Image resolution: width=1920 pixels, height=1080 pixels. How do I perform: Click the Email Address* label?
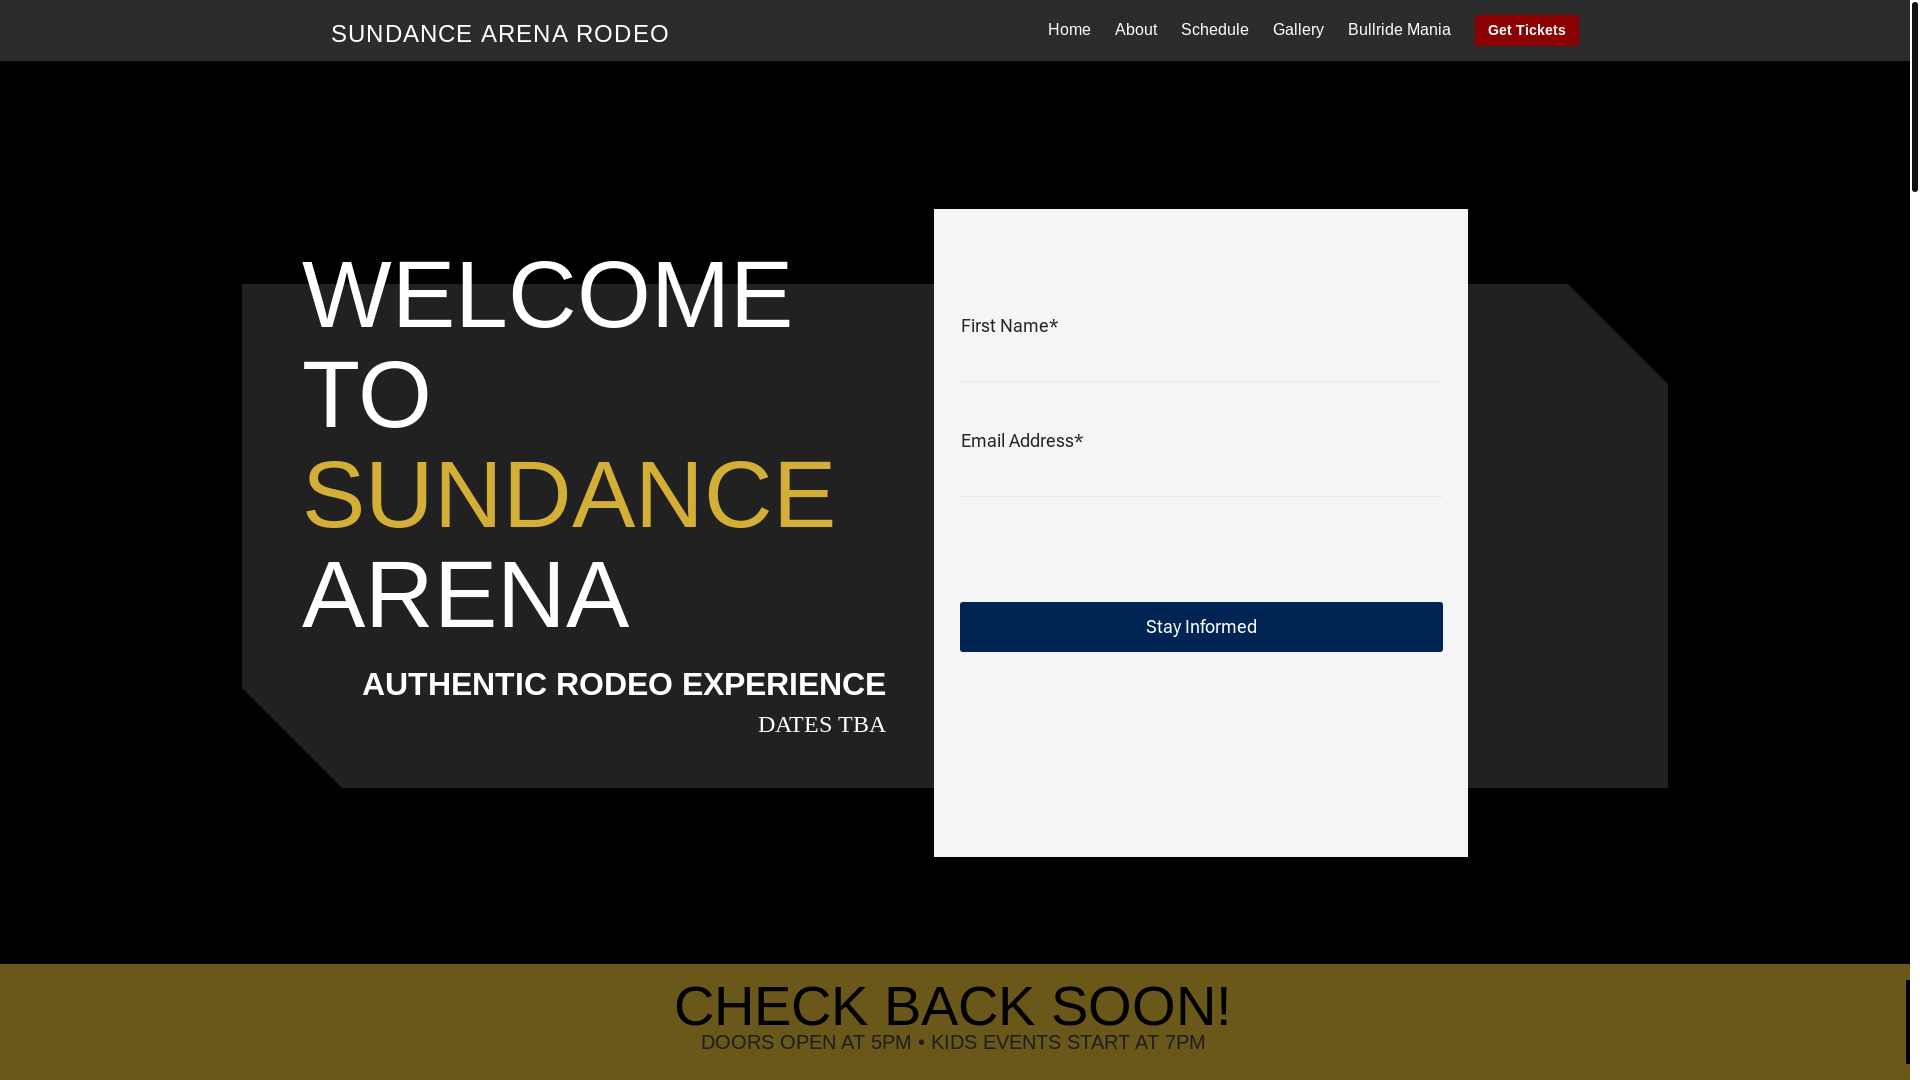(1022, 441)
